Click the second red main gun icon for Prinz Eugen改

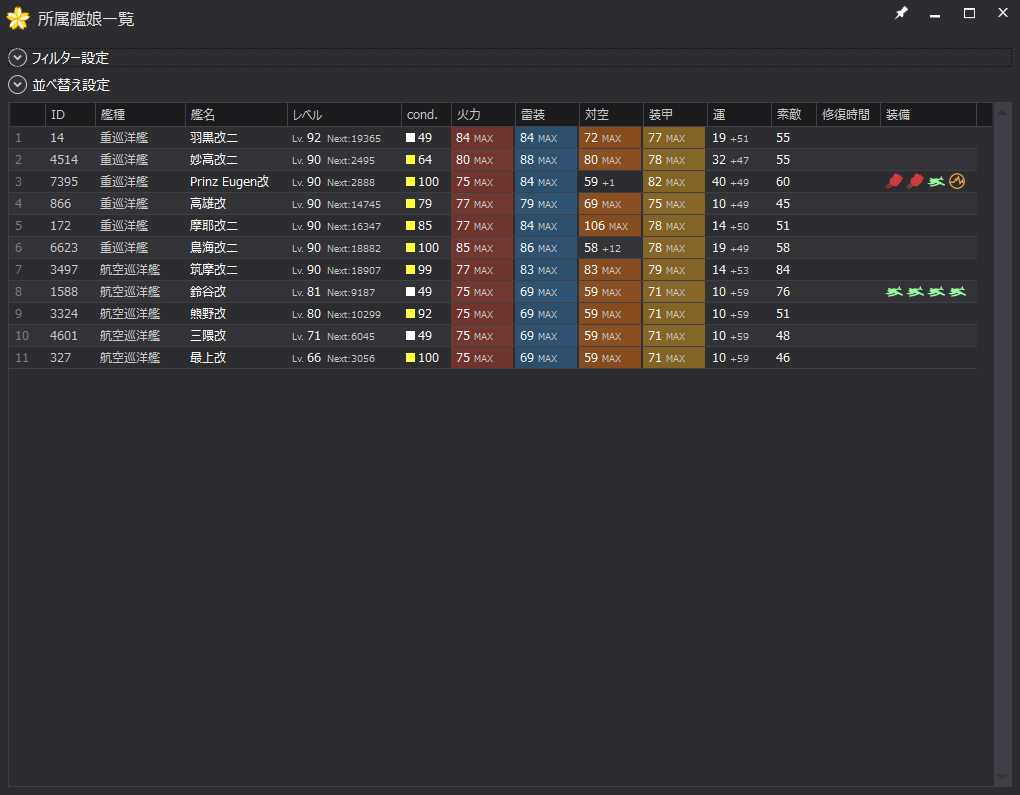tap(915, 182)
